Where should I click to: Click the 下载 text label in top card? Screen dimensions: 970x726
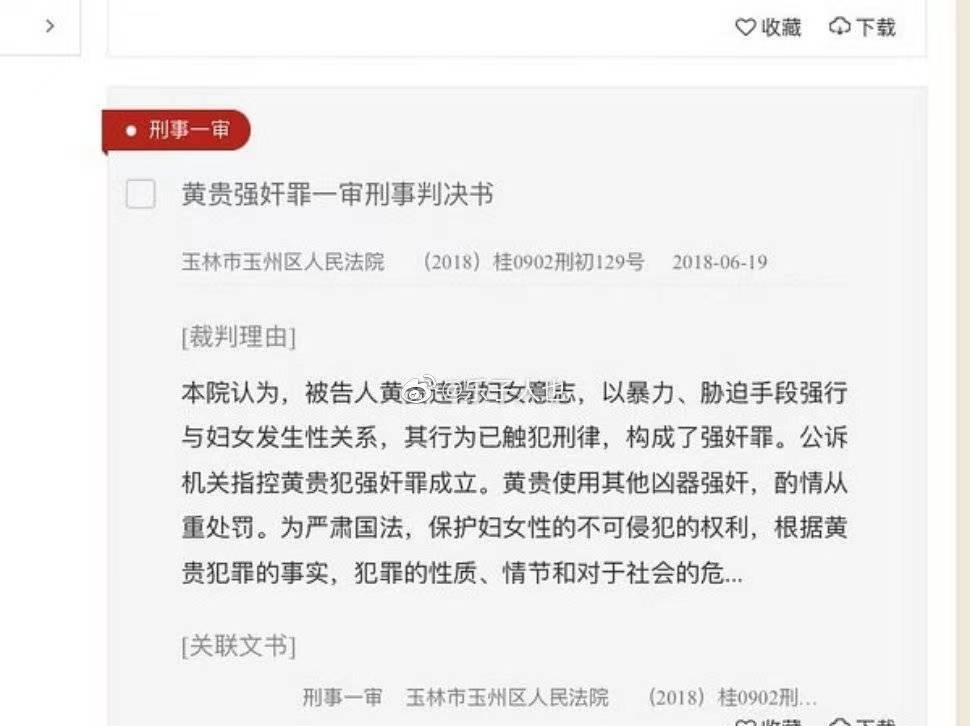tap(875, 27)
